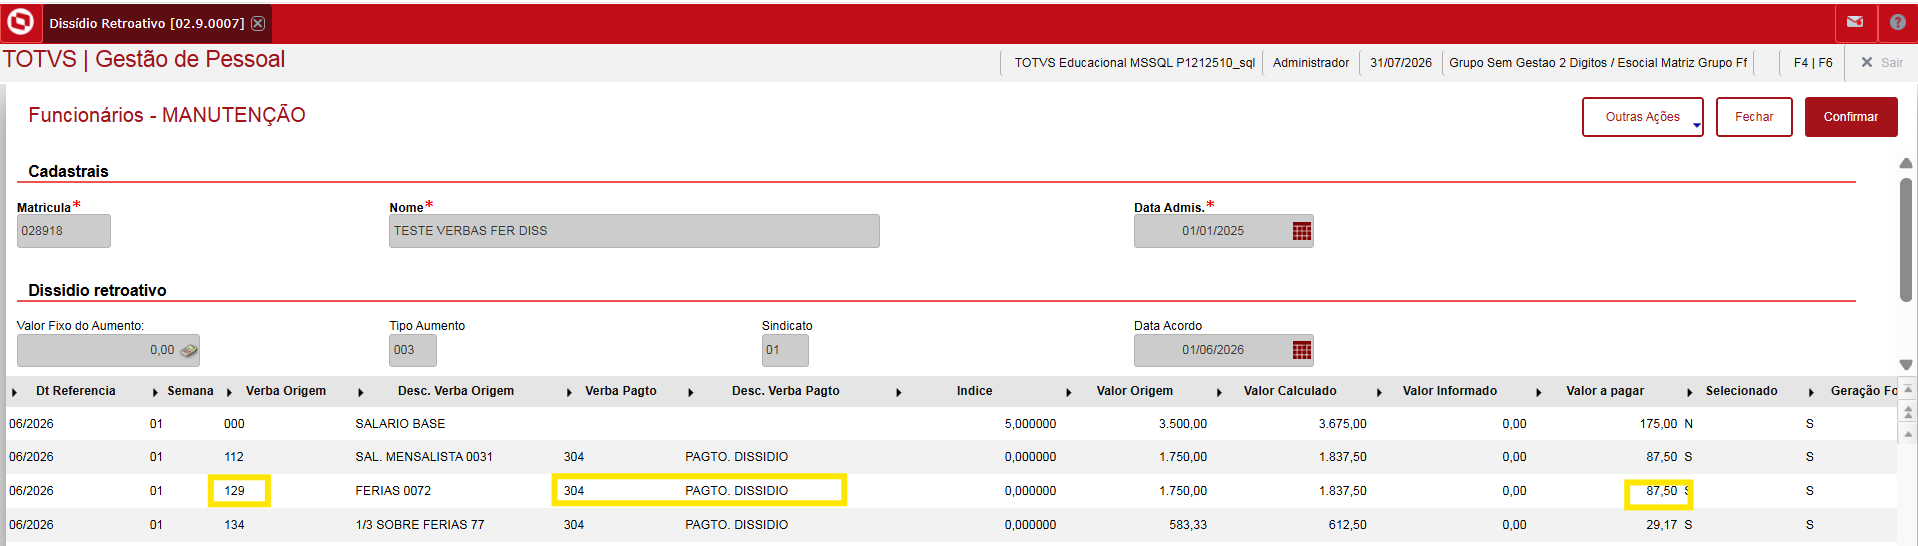Sort by Desc. Verba Pagto column header
This screenshot has width=1918, height=546.
point(786,391)
